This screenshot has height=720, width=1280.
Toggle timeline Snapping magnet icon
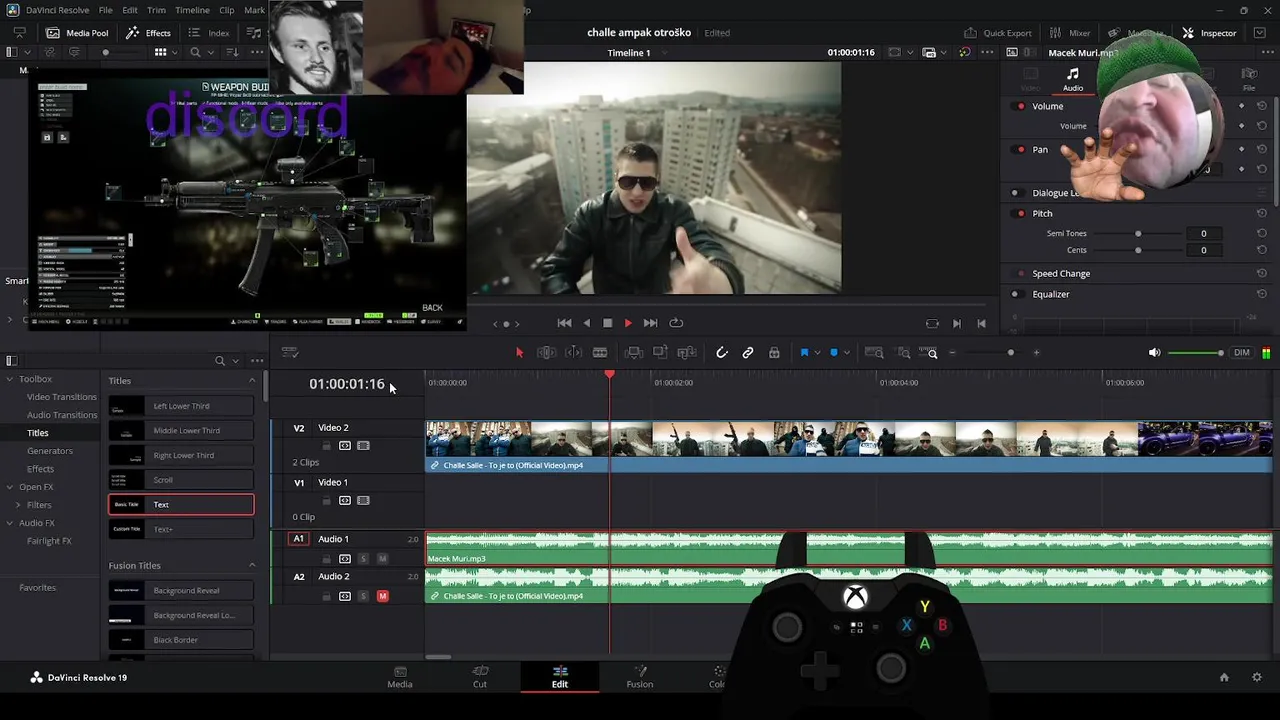tap(722, 352)
